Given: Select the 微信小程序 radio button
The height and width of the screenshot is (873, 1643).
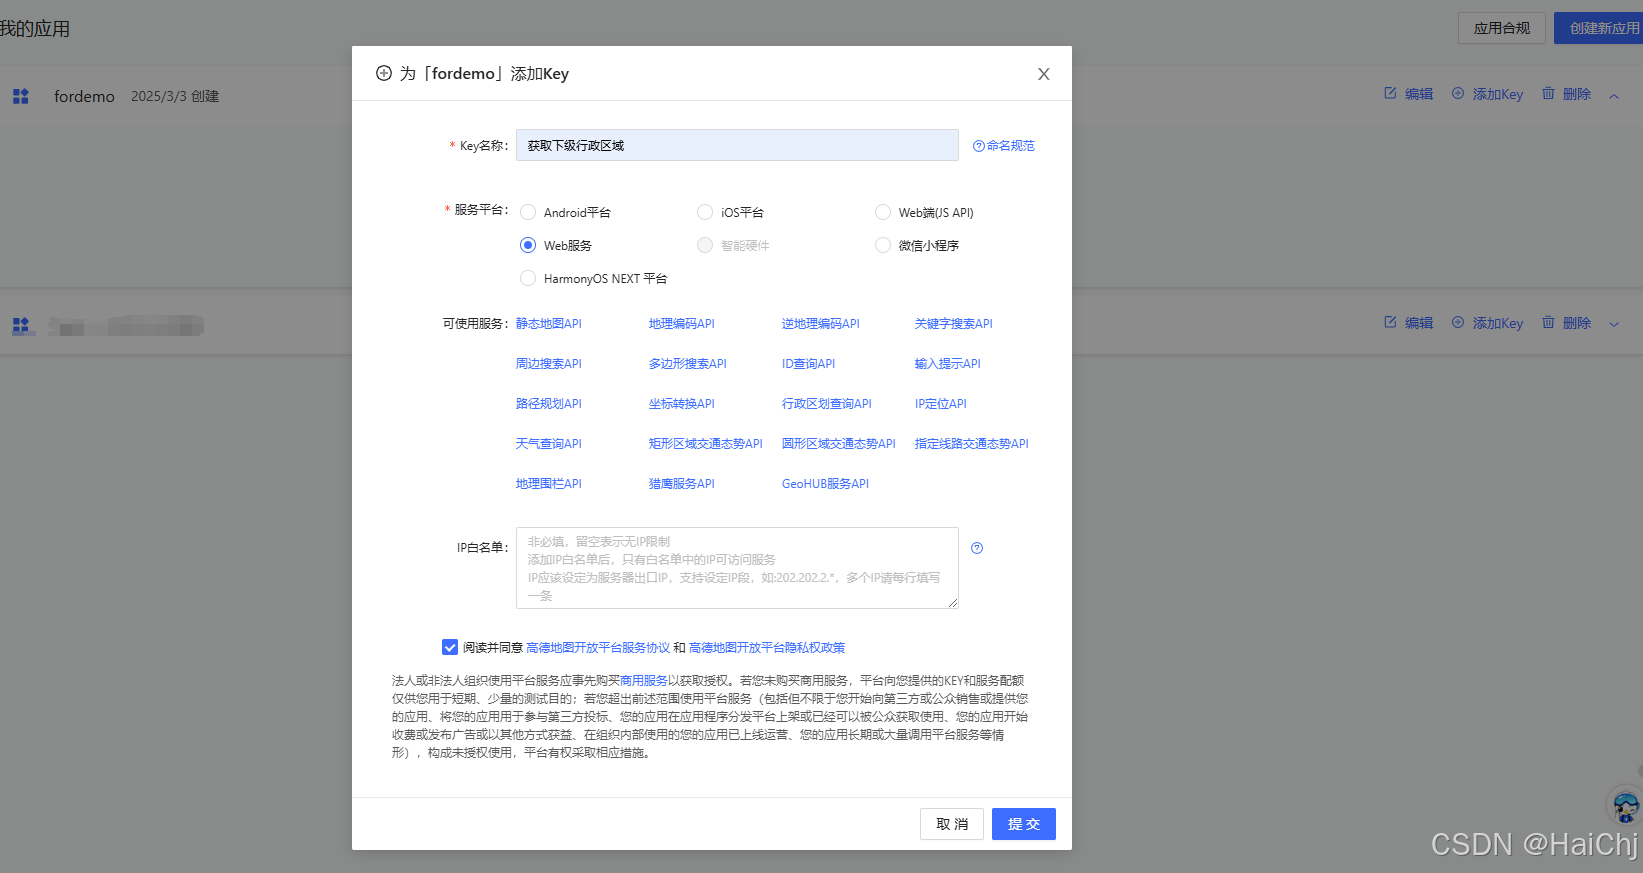Looking at the screenshot, I should [883, 245].
